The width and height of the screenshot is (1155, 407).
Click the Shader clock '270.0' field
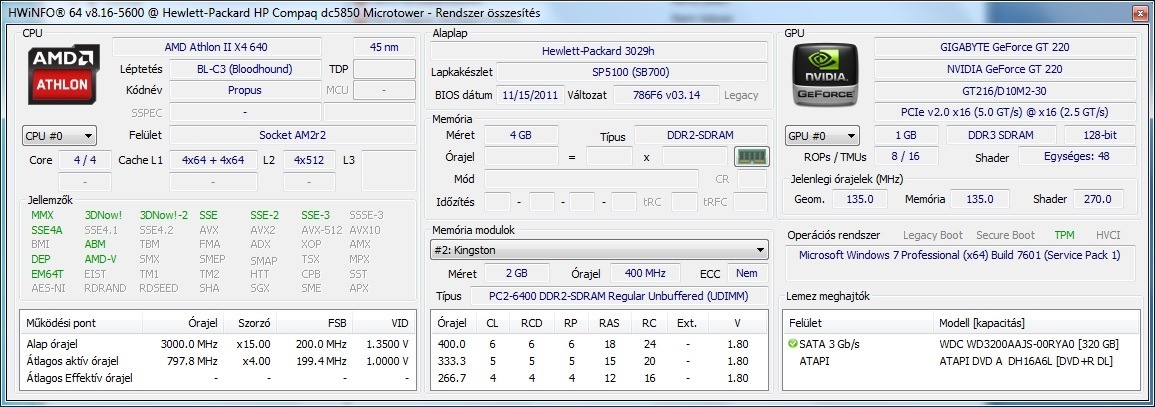click(1098, 199)
